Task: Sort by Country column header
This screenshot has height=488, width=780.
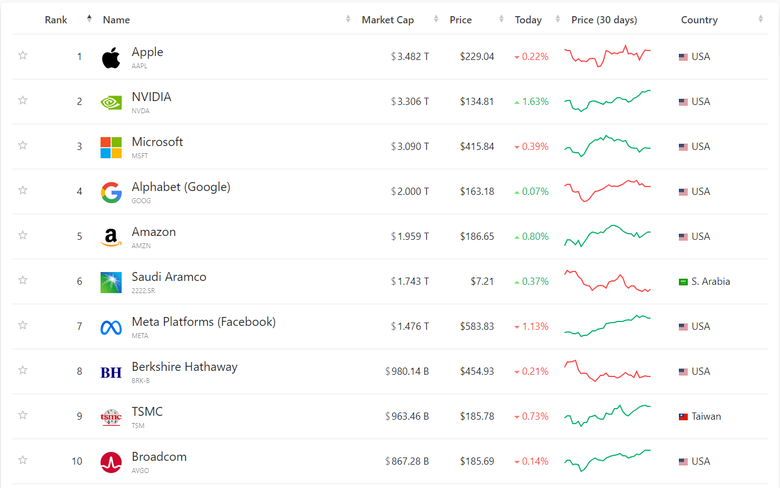Action: click(699, 20)
